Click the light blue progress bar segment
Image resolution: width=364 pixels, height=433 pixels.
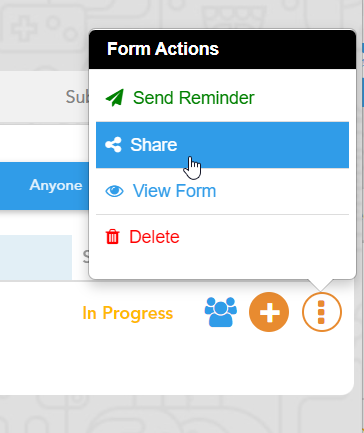[36, 258]
